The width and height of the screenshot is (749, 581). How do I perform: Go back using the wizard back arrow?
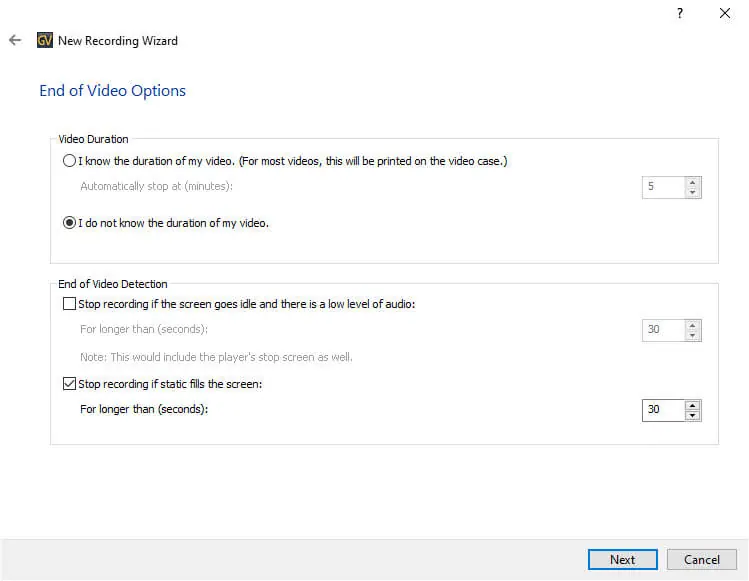click(15, 40)
